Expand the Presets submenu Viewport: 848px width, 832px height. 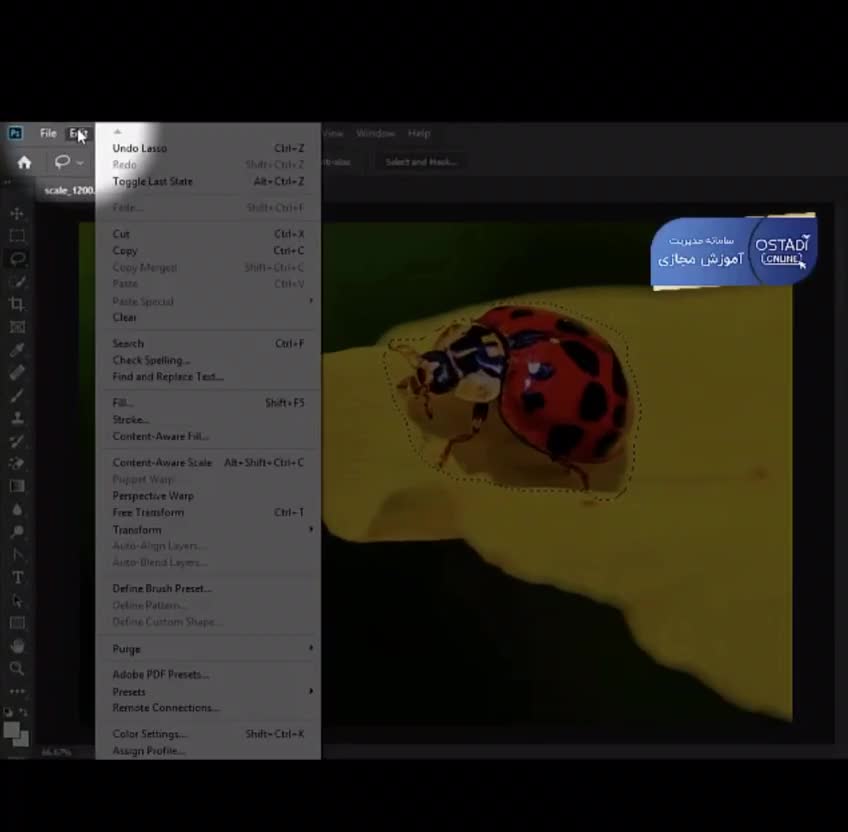coord(129,692)
